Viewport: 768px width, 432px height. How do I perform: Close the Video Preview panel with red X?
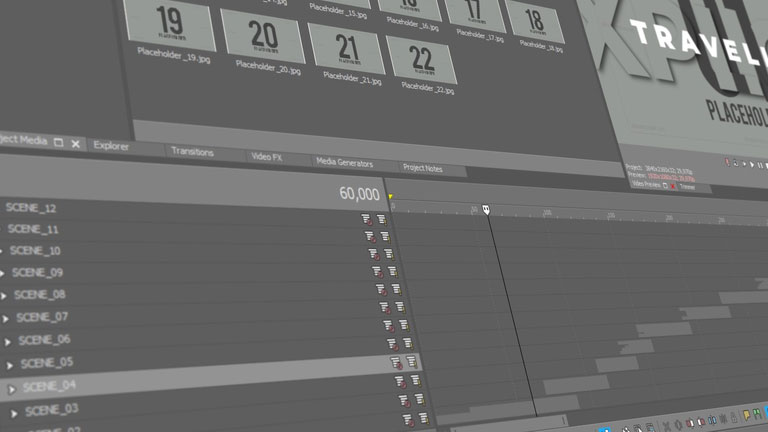click(672, 186)
